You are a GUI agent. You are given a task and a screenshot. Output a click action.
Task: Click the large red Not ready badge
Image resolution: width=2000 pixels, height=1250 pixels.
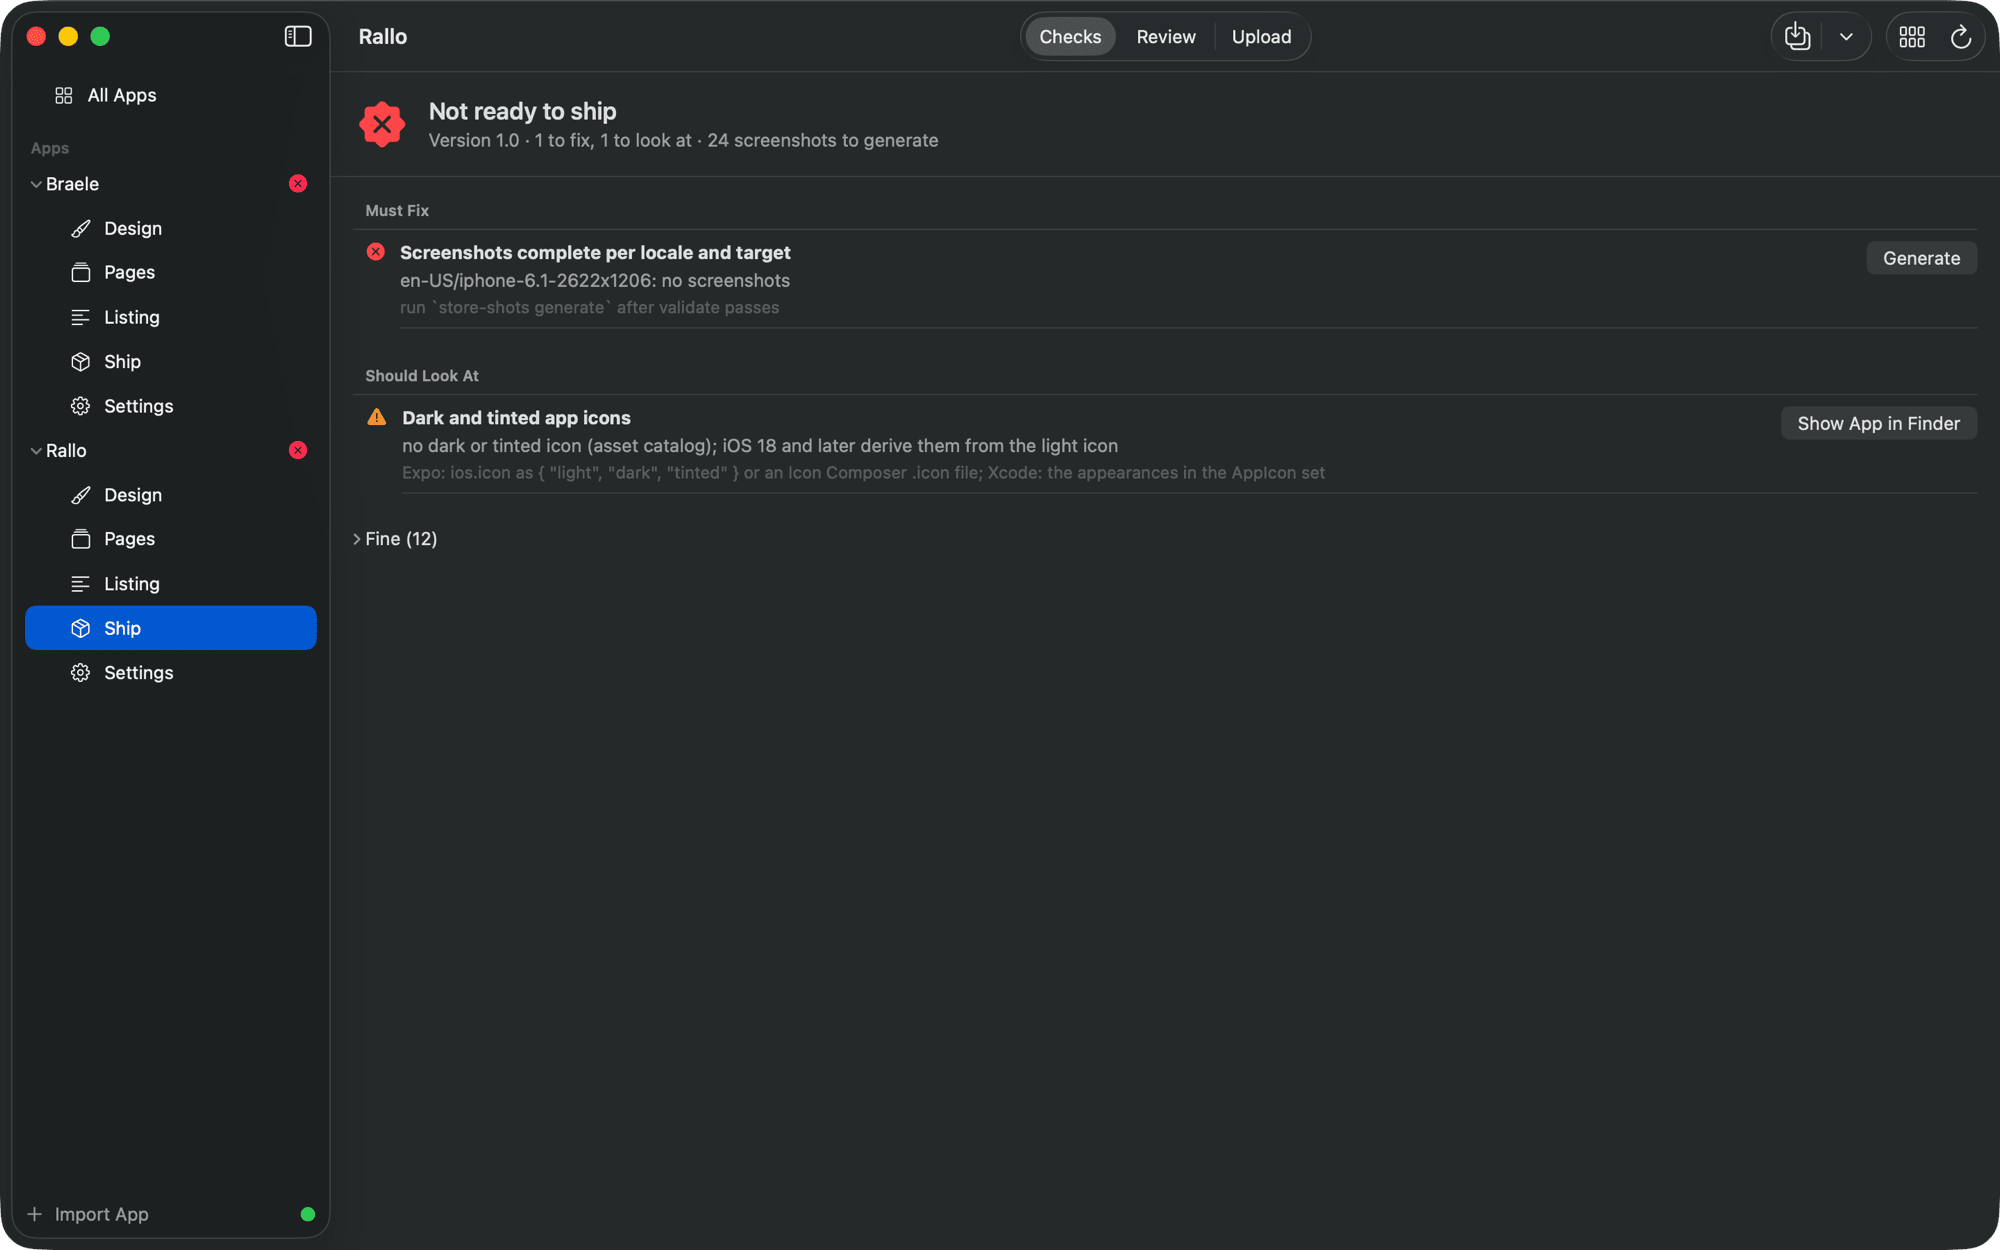click(x=382, y=125)
